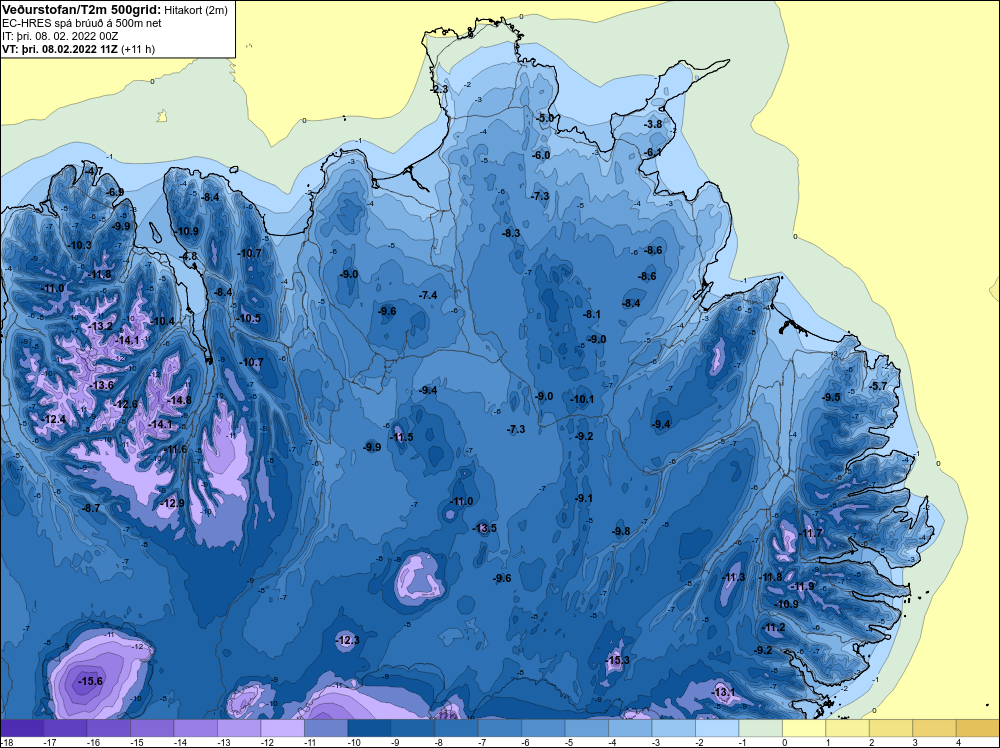Image resolution: width=1000 pixels, height=748 pixels.
Task: Click the -11.6 temperature value on the map
Action: (175, 450)
